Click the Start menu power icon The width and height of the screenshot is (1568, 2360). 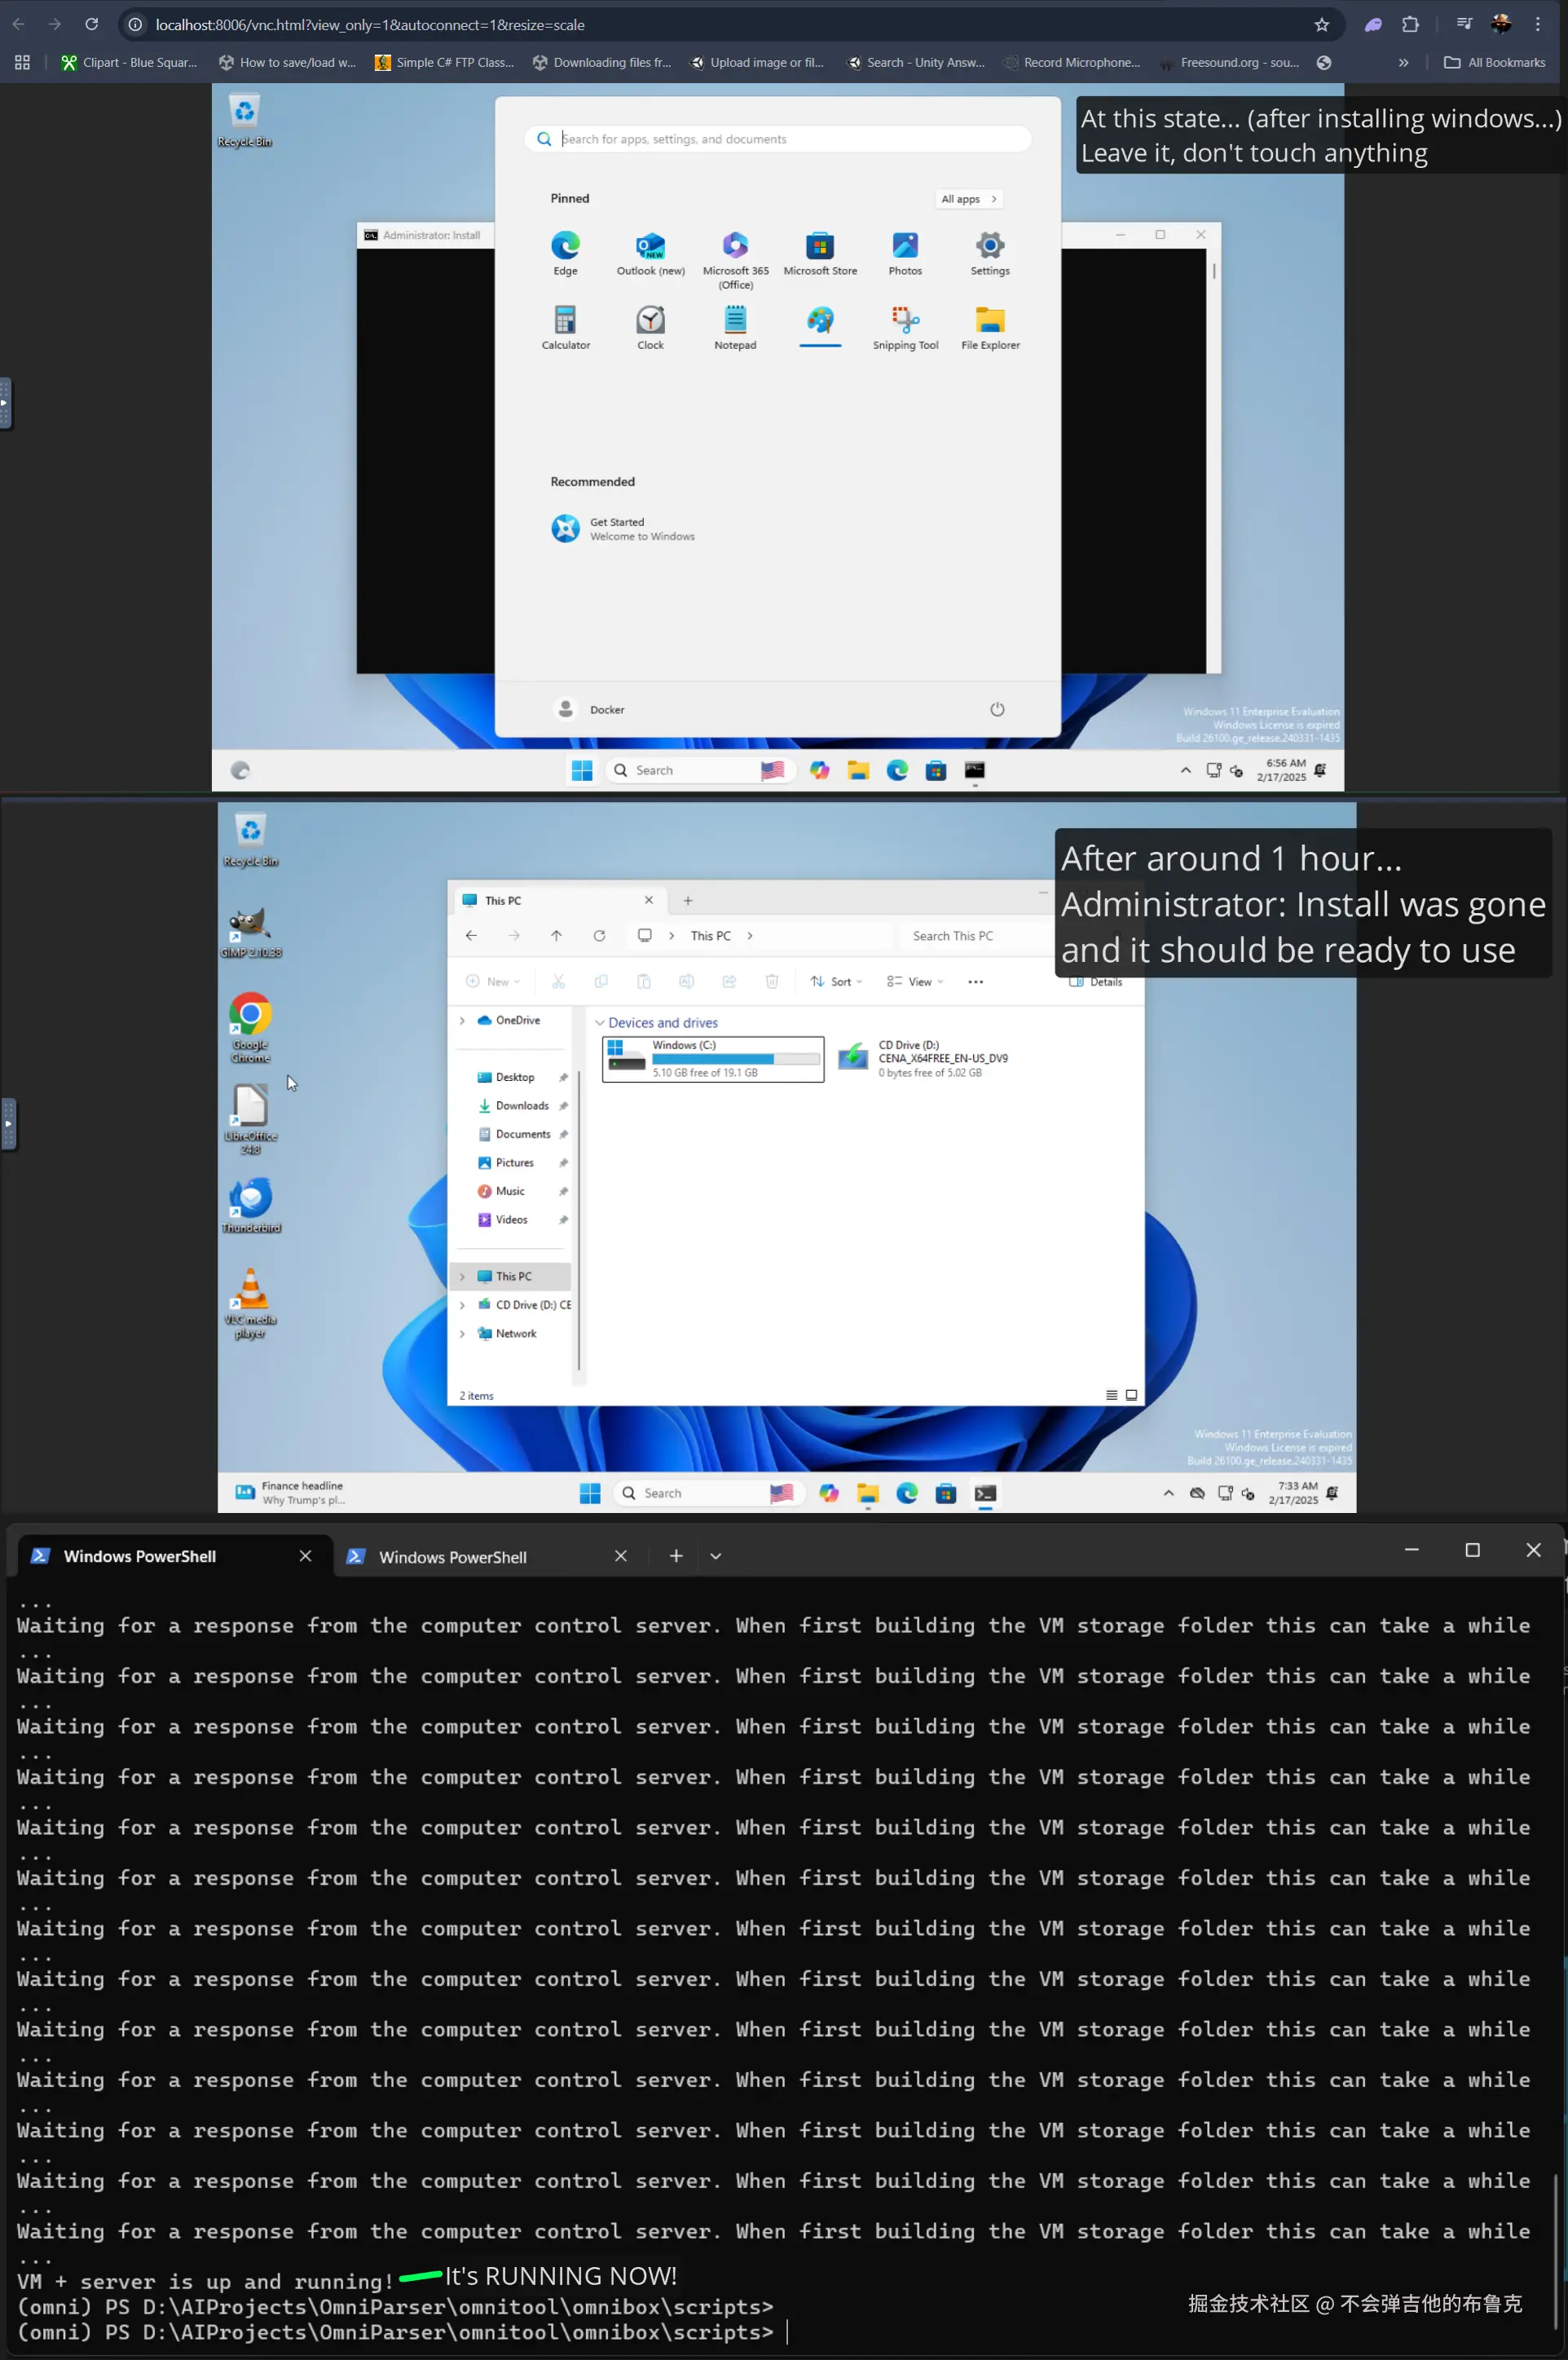pos(996,709)
